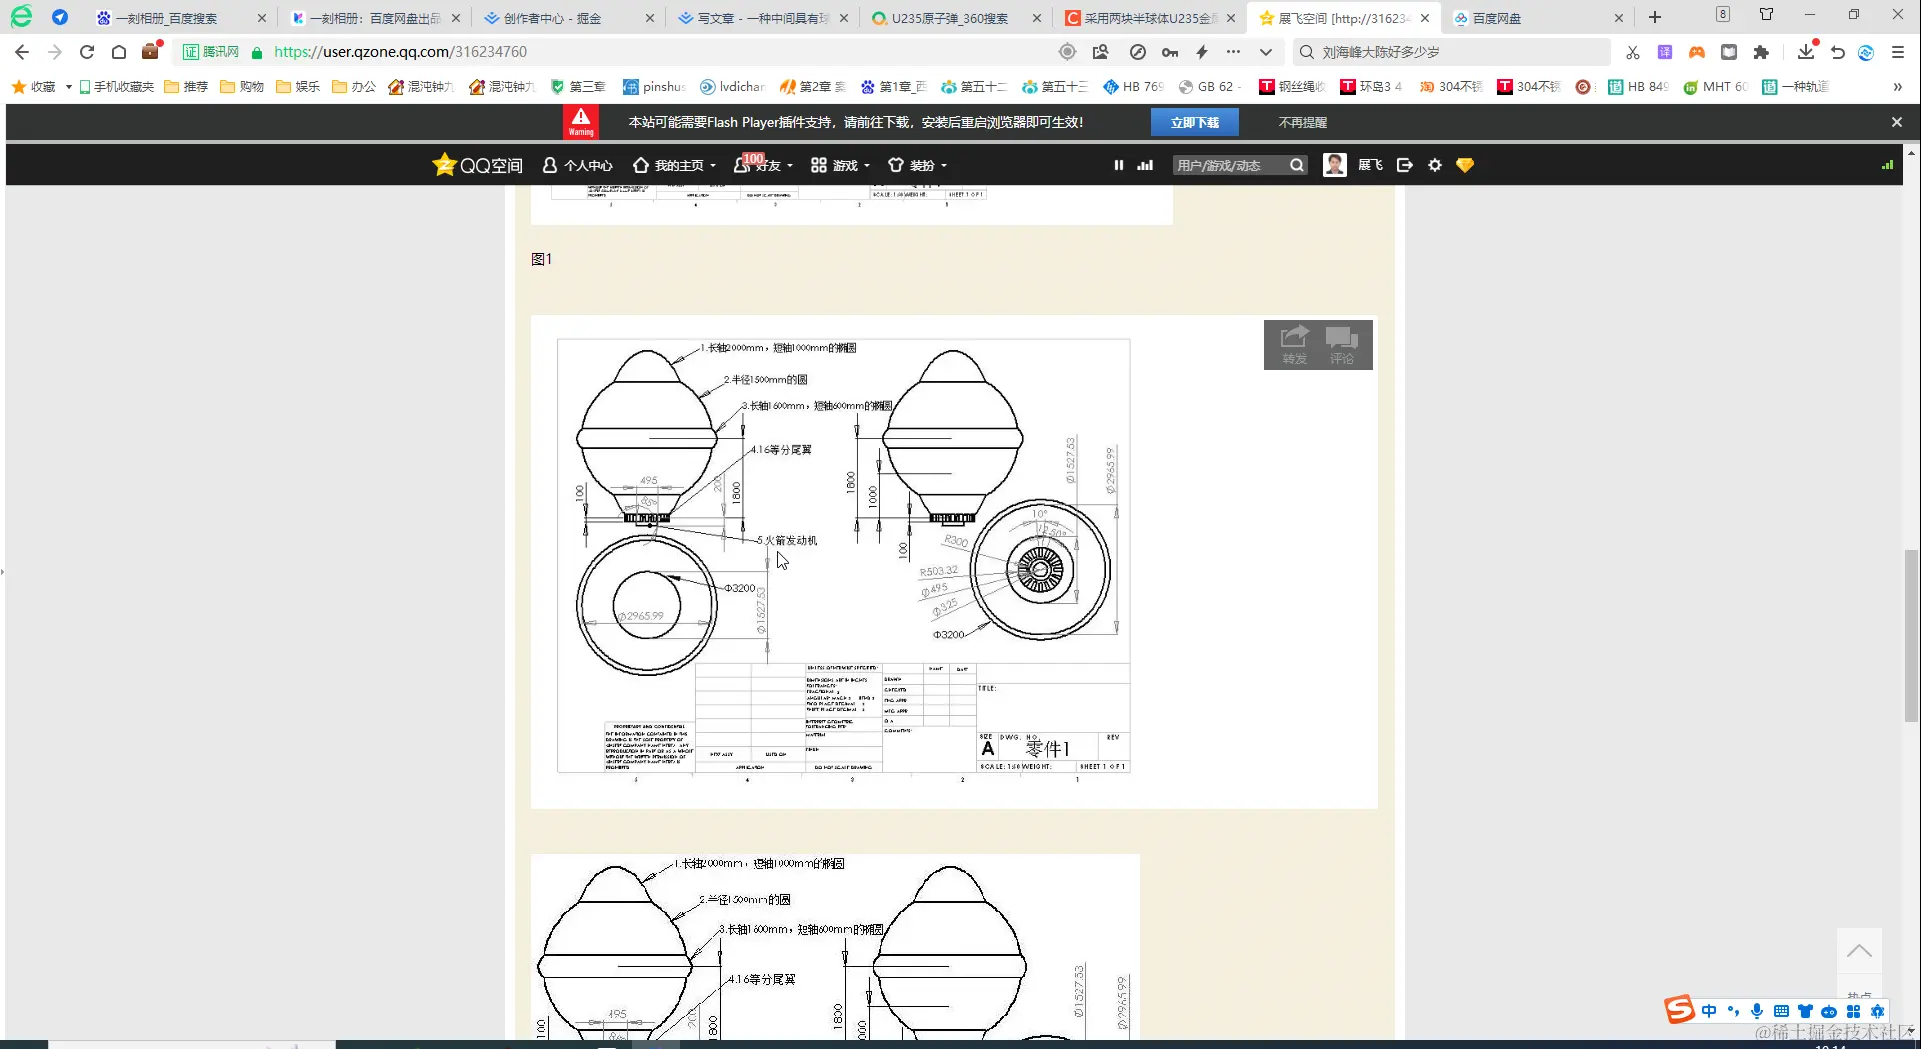The image size is (1921, 1049).
Task: Open the pinshus bookmark
Action: pos(654,87)
